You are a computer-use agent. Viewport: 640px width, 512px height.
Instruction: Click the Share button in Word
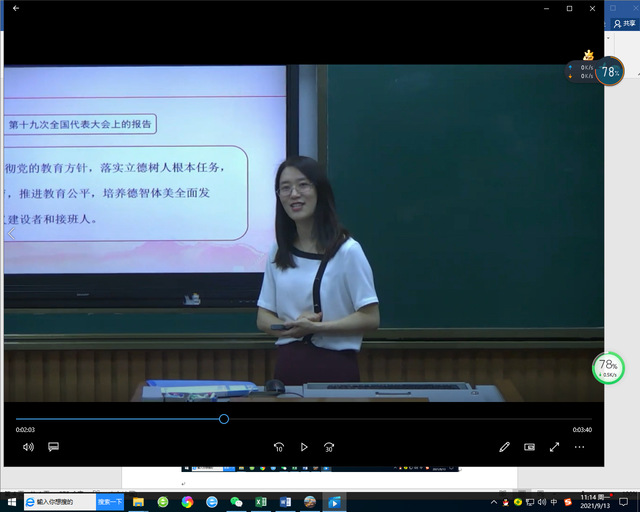[x=624, y=23]
